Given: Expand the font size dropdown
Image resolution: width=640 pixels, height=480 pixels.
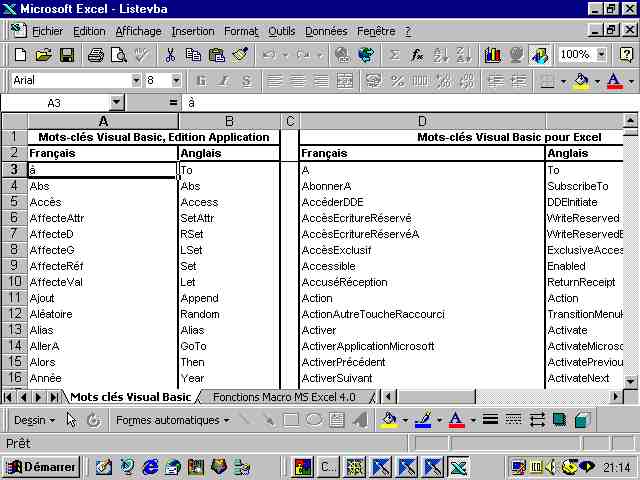Looking at the screenshot, I should (176, 80).
